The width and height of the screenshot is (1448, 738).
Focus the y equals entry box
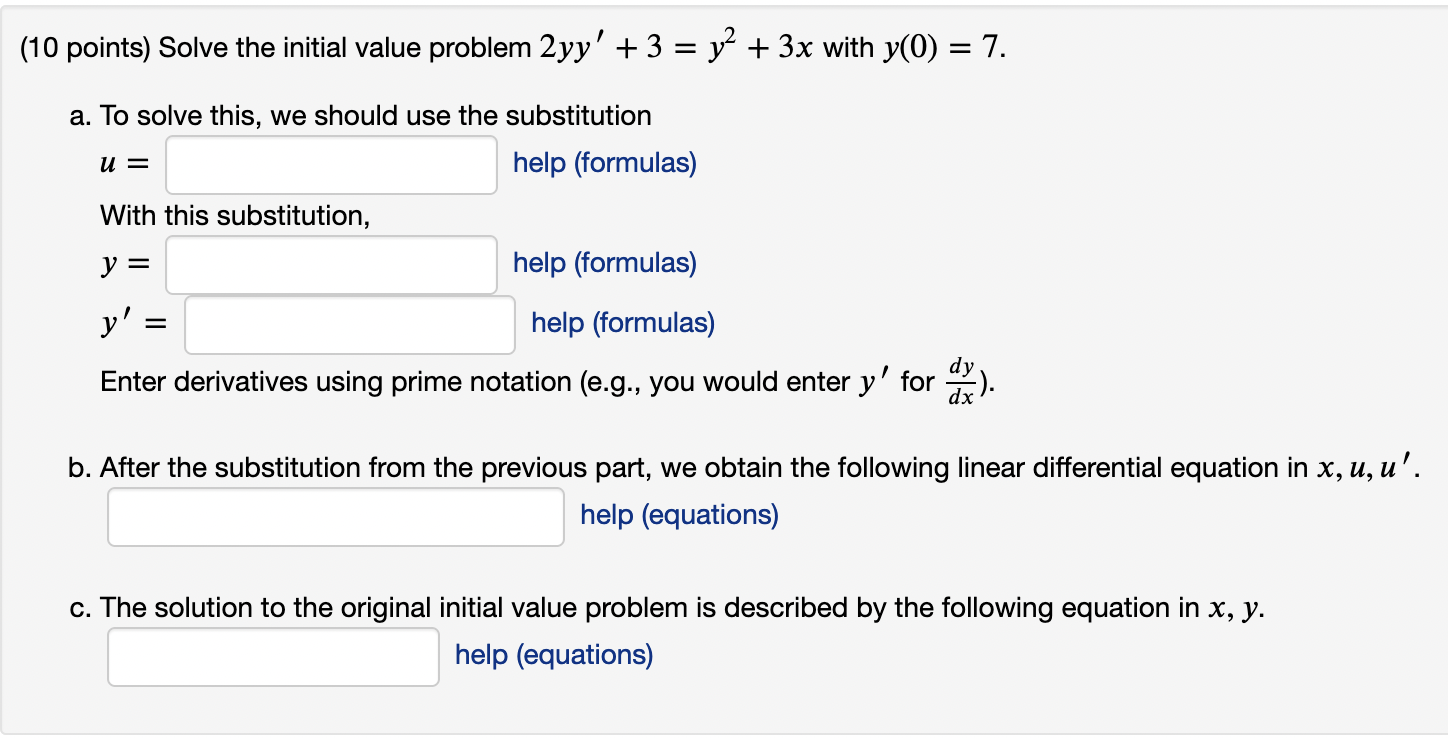coord(330,263)
